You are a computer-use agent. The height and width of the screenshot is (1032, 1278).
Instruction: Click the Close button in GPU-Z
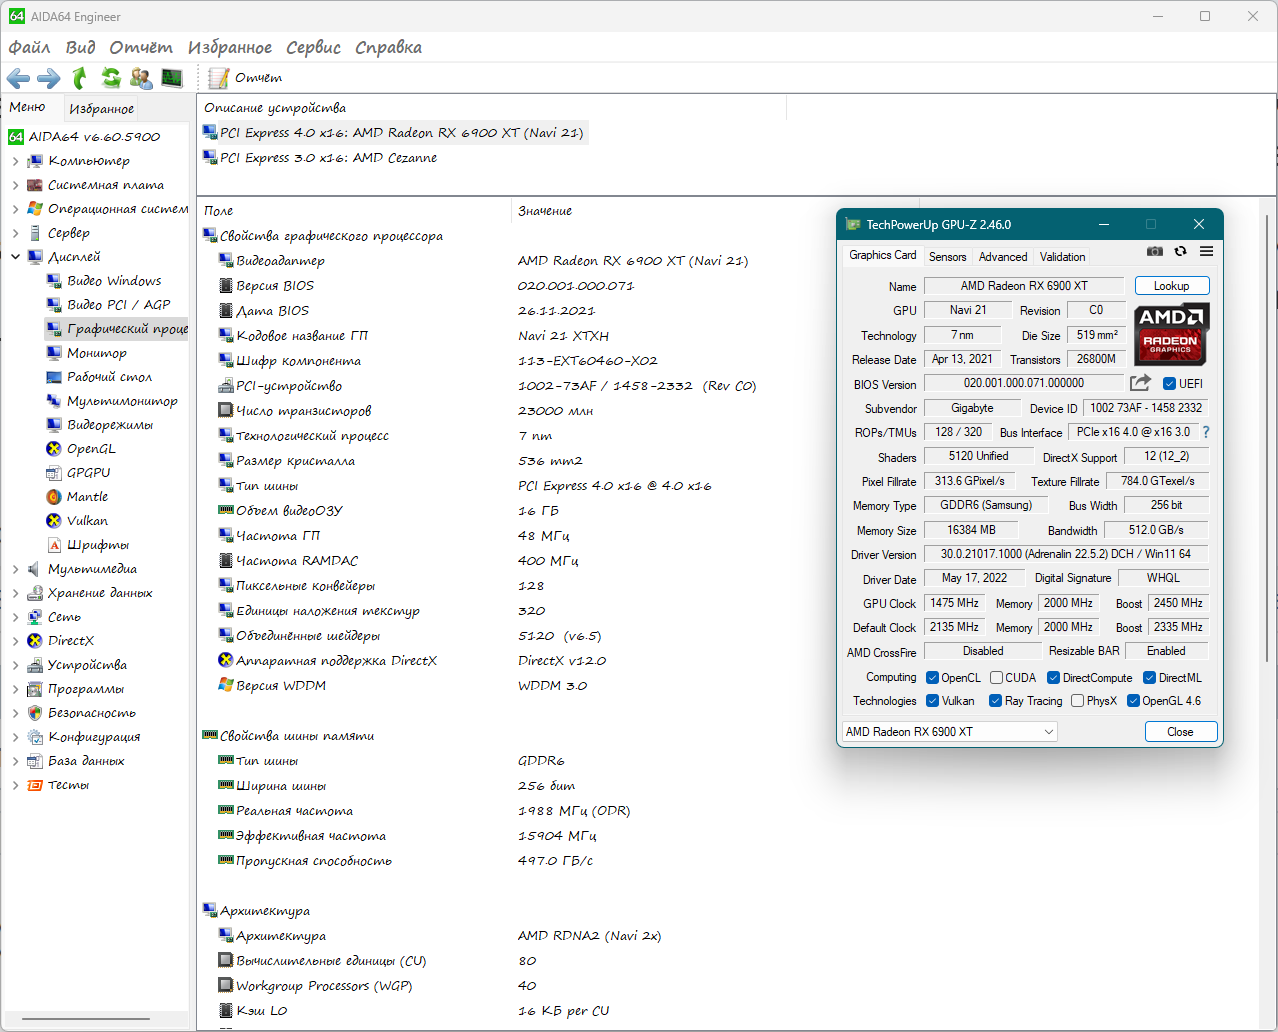[x=1180, y=732]
